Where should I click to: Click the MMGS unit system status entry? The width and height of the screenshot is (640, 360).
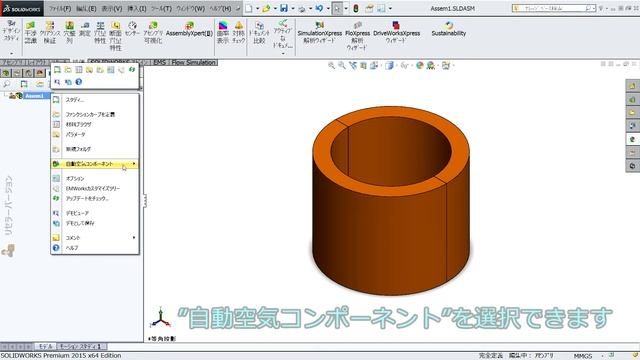point(582,356)
